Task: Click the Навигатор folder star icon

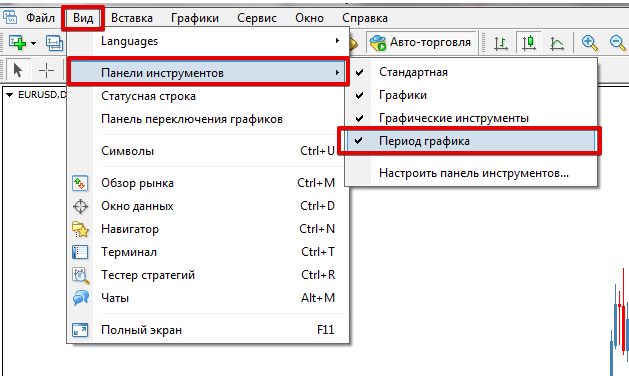Action: (80, 229)
